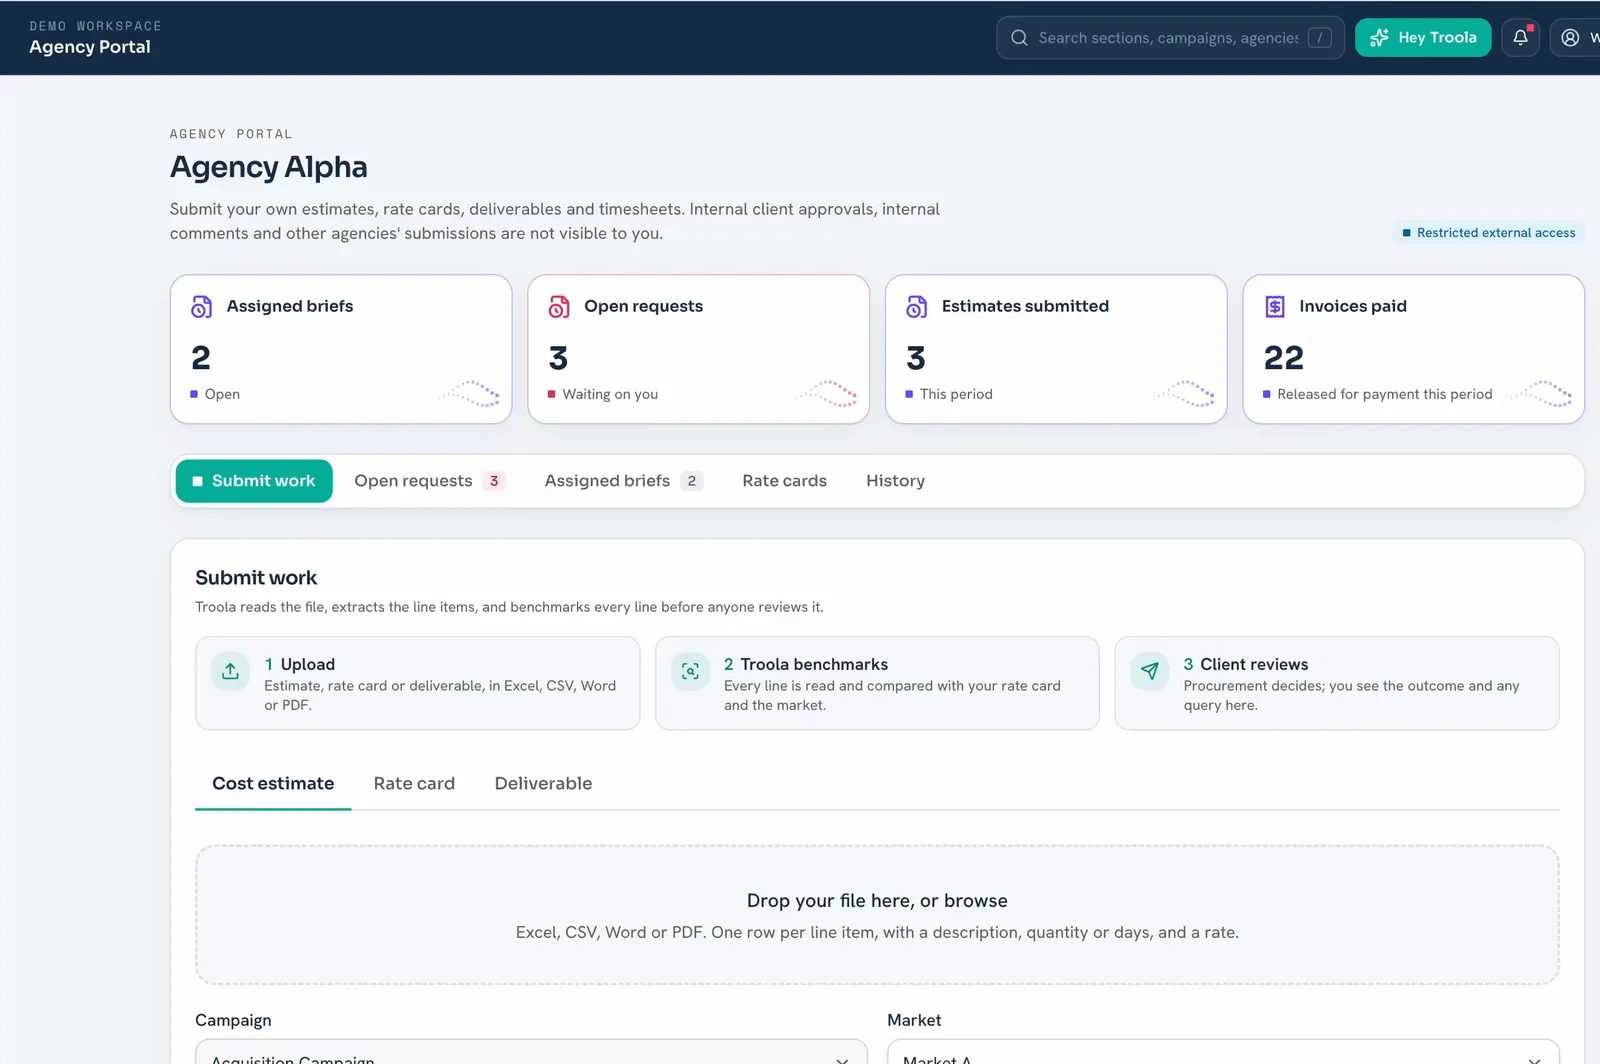Image resolution: width=1600 pixels, height=1064 pixels.
Task: Click the Upload step arrow icon
Action: pyautogui.click(x=230, y=671)
